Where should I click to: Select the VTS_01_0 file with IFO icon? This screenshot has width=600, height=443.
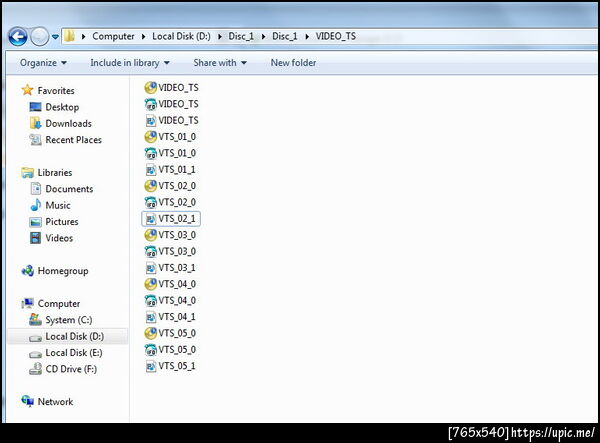point(170,153)
